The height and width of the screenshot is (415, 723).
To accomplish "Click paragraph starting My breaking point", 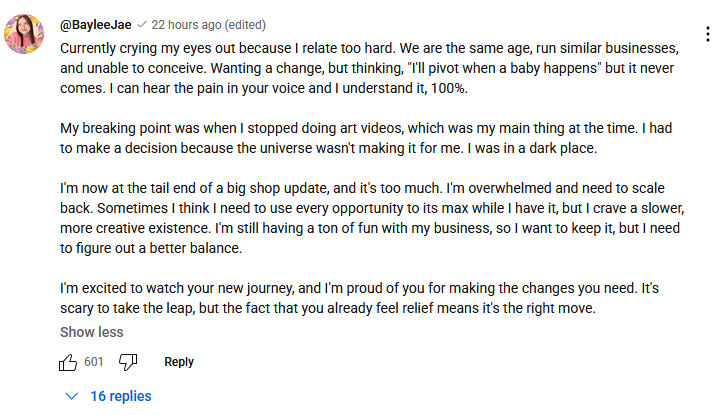I will [x=366, y=138].
